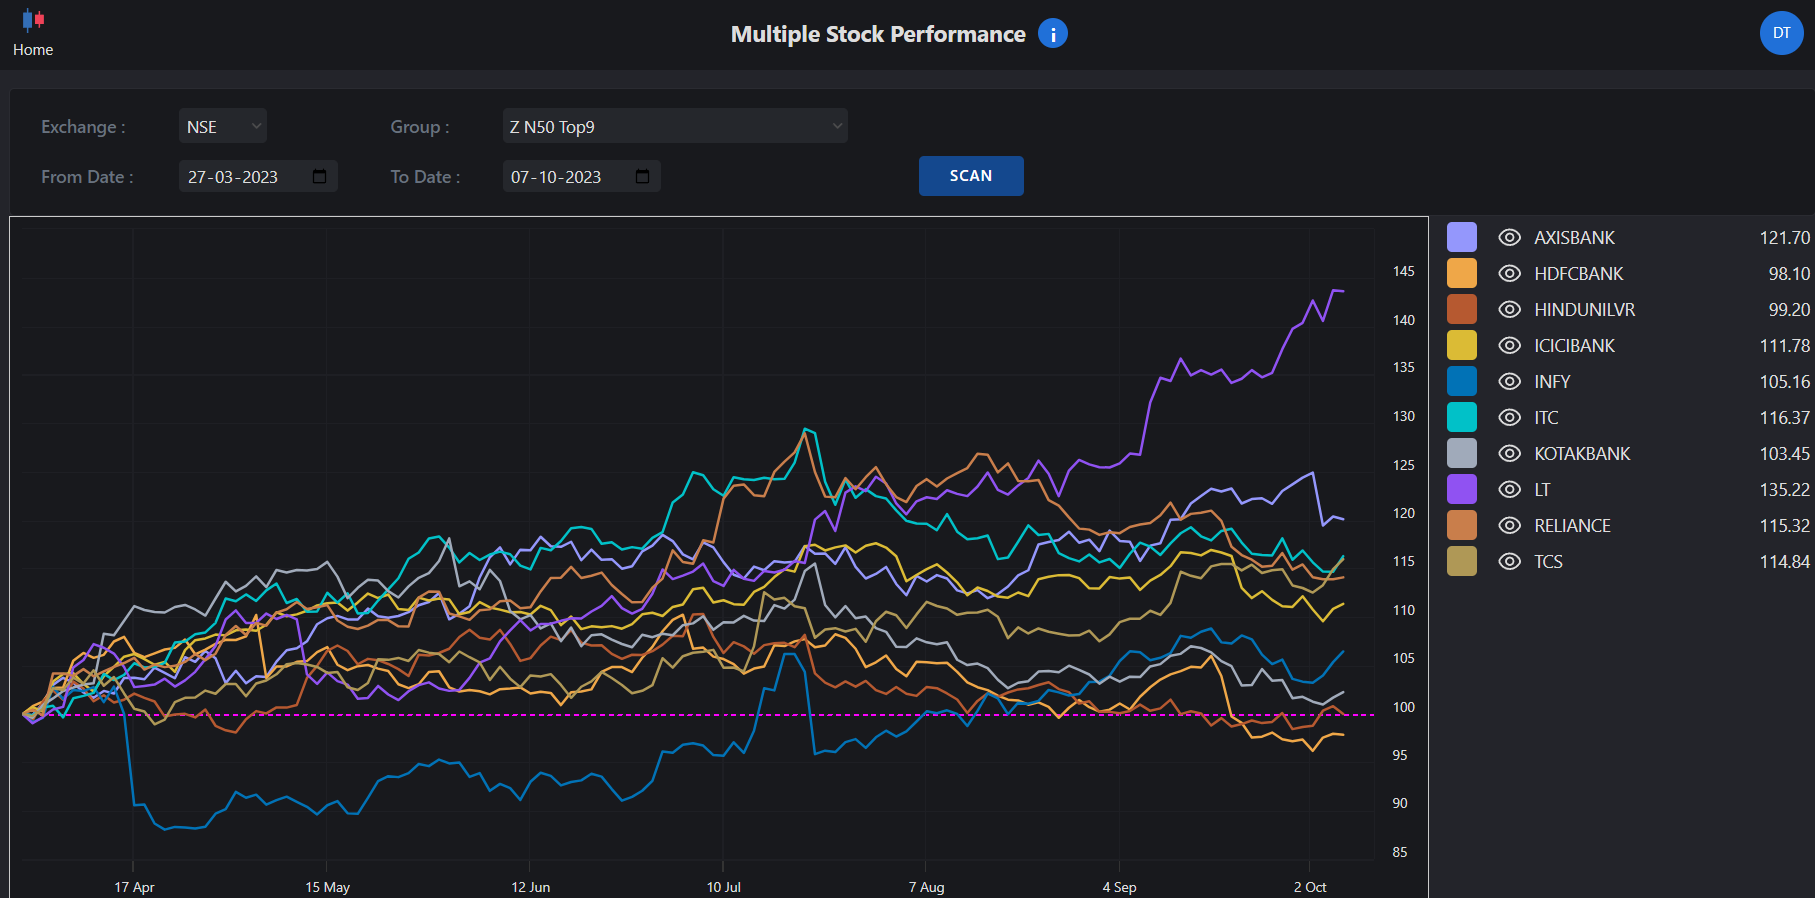Hide the ICICIBANK line
Image resolution: width=1815 pixels, height=898 pixels.
pos(1509,346)
